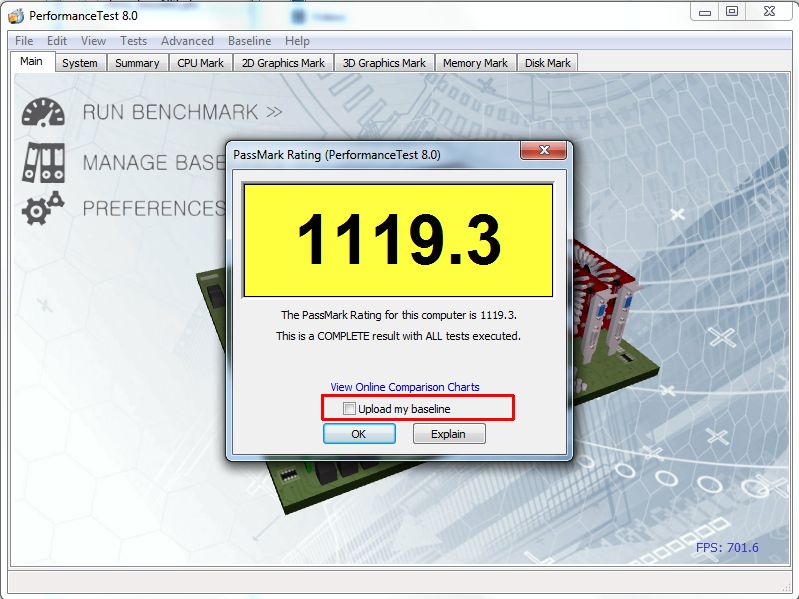This screenshot has height=599, width=799.
Task: Close the PerformanceTest main window
Action: [x=769, y=11]
